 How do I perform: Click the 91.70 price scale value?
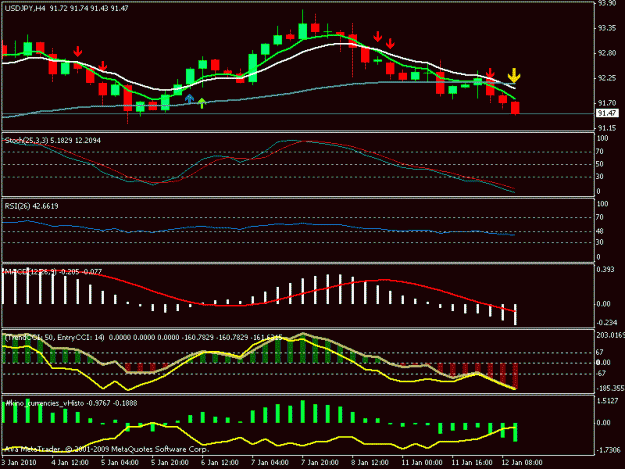607,103
